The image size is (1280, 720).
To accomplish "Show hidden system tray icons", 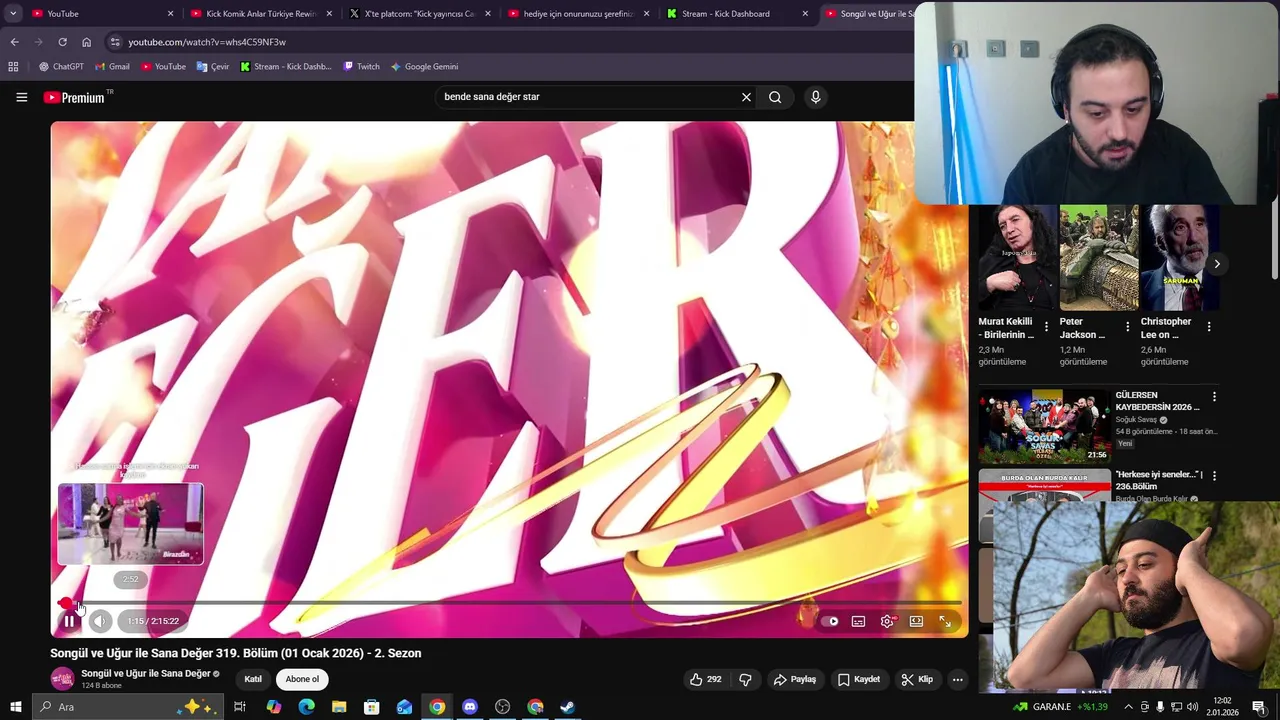I will (1128, 707).
